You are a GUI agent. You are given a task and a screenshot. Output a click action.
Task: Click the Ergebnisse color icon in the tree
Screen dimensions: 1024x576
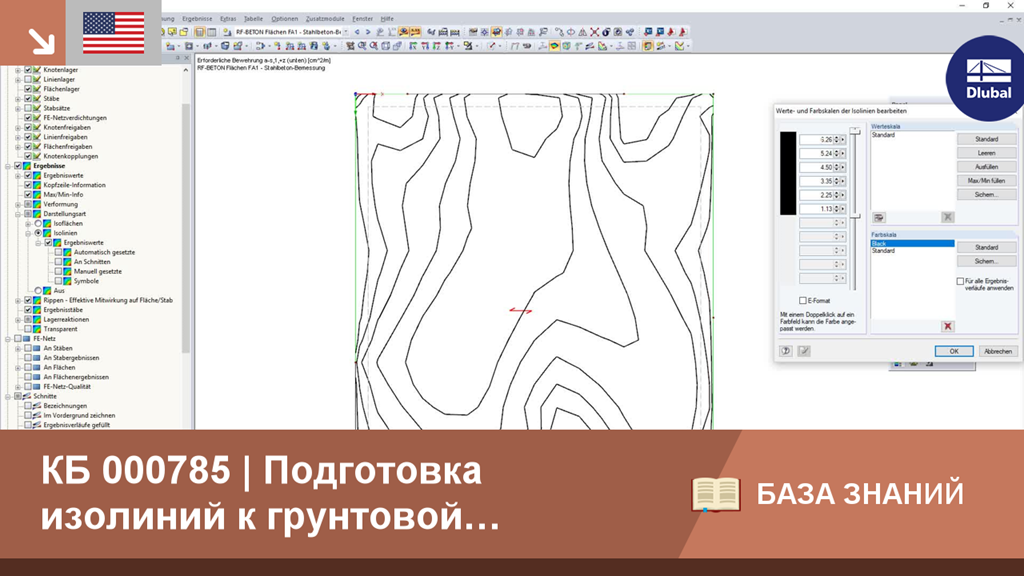(27, 166)
